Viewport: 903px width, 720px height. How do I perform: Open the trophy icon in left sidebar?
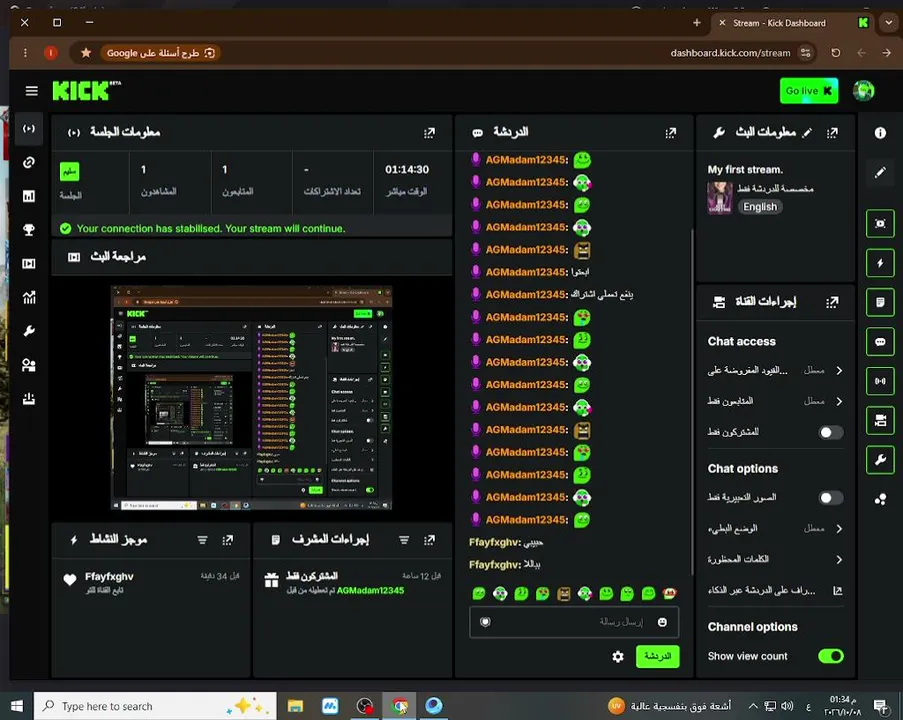[29, 230]
